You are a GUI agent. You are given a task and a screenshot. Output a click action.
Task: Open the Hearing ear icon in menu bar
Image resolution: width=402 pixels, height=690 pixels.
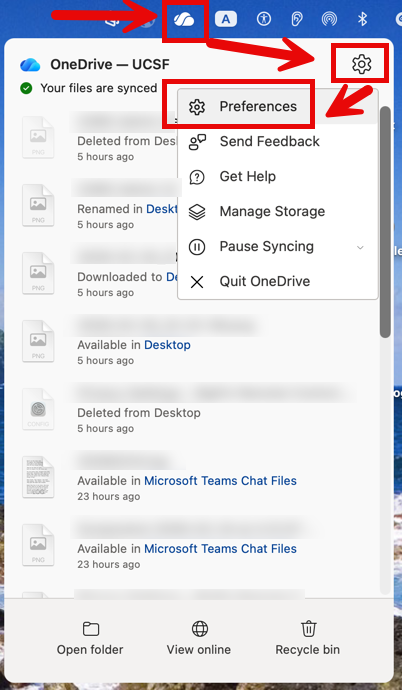(x=296, y=19)
